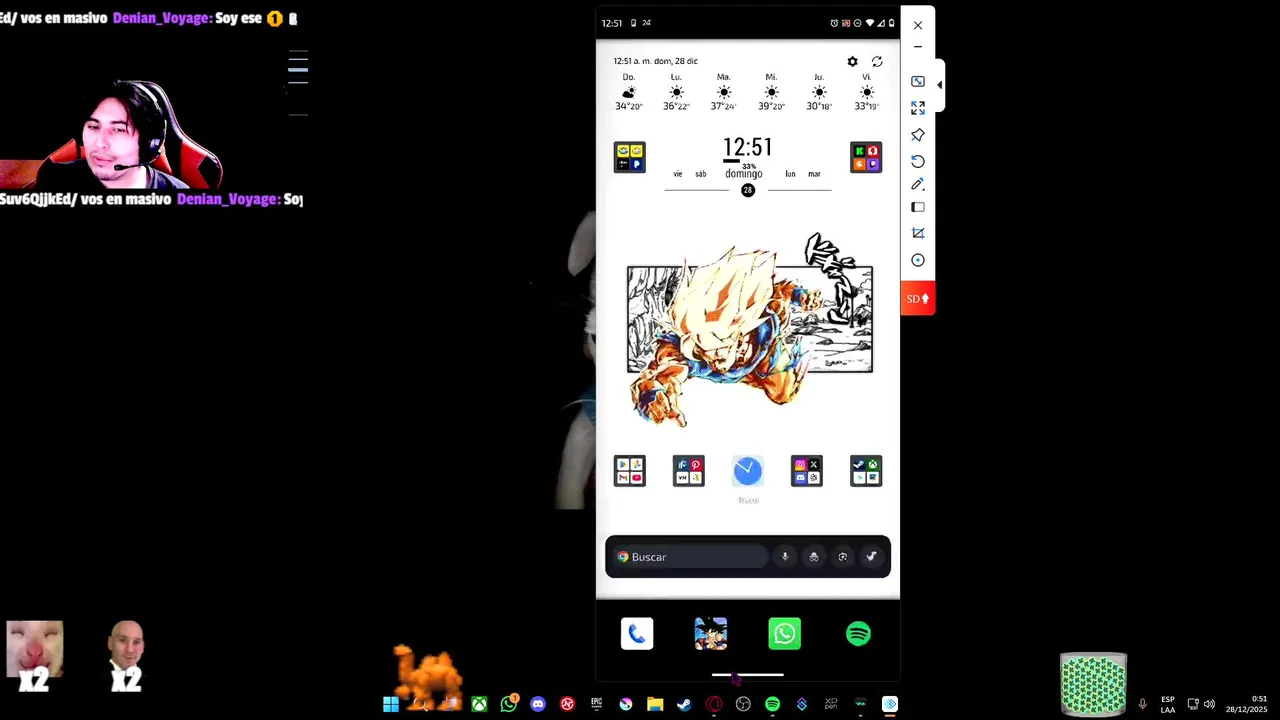Open File Explorer from the taskbar

coord(655,704)
